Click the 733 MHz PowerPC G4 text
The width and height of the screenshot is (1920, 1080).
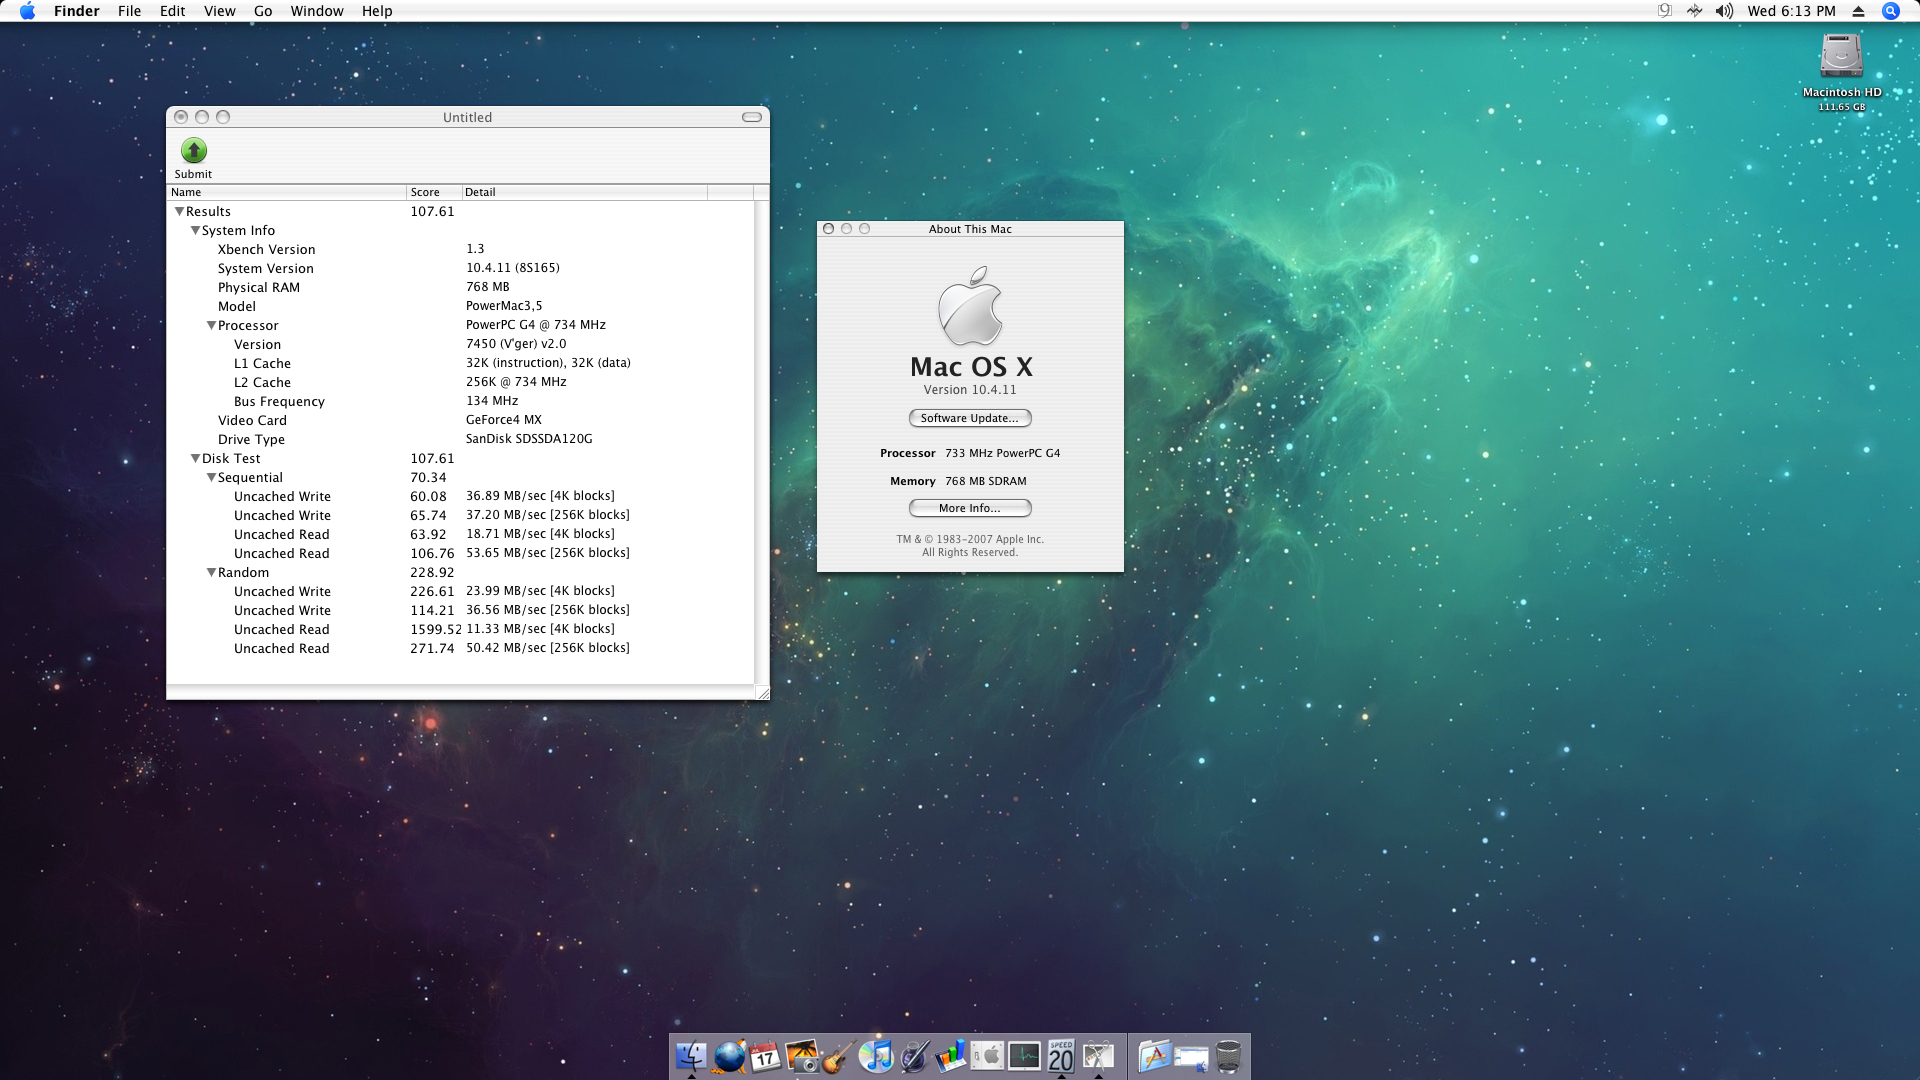pyautogui.click(x=1002, y=453)
